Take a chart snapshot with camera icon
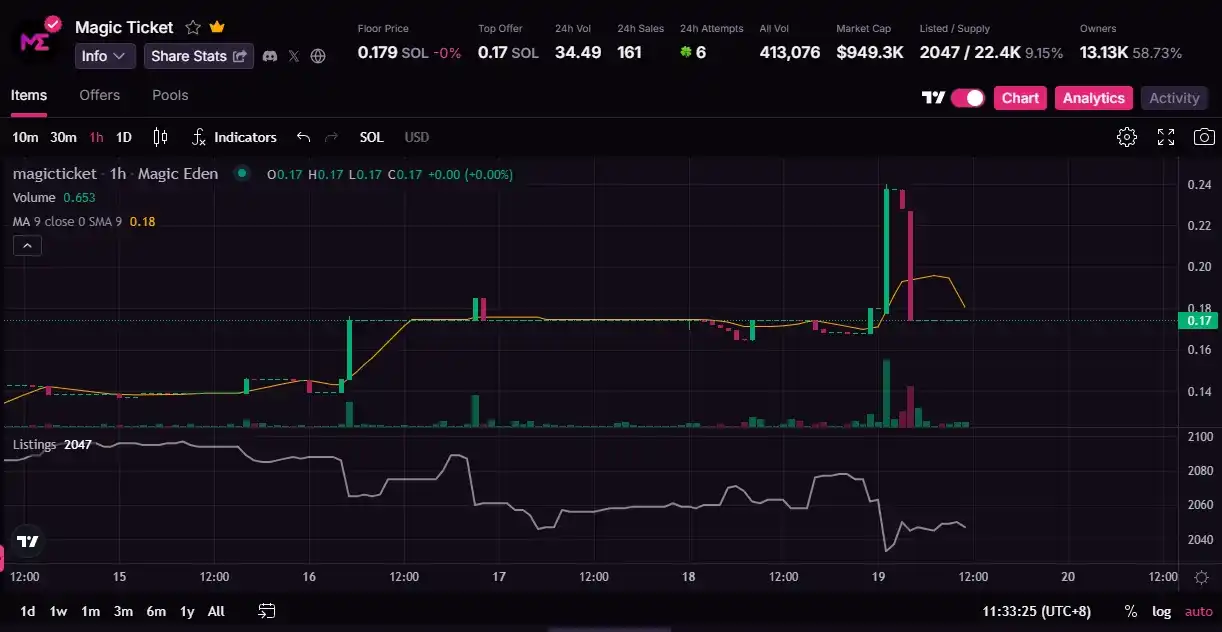Screen dimensions: 1222x632 [1205, 137]
